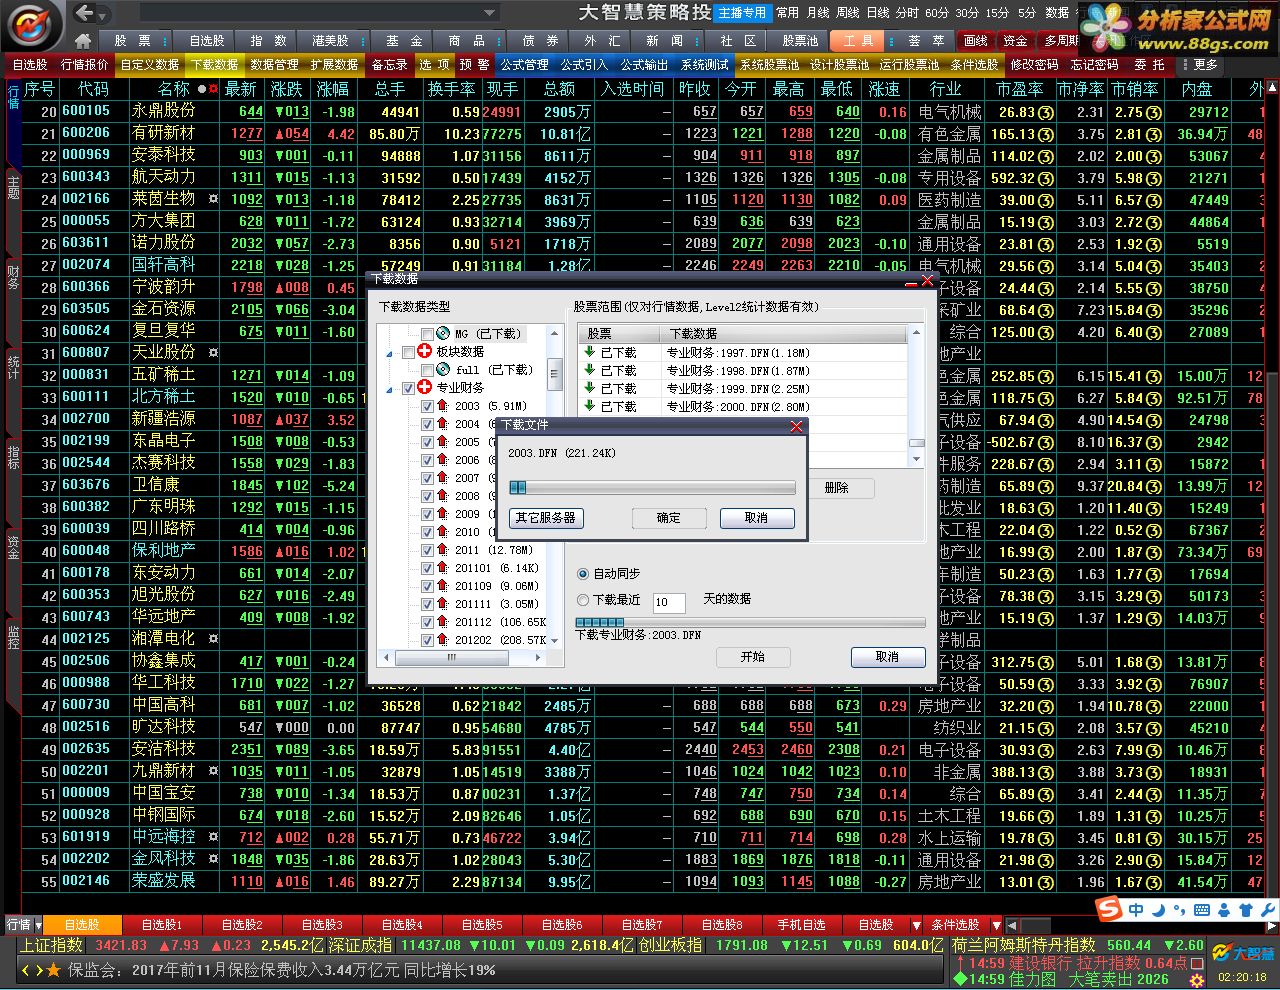This screenshot has width=1280, height=990.
Task: Click the shirt skin icon in IME bar
Action: [1245, 910]
